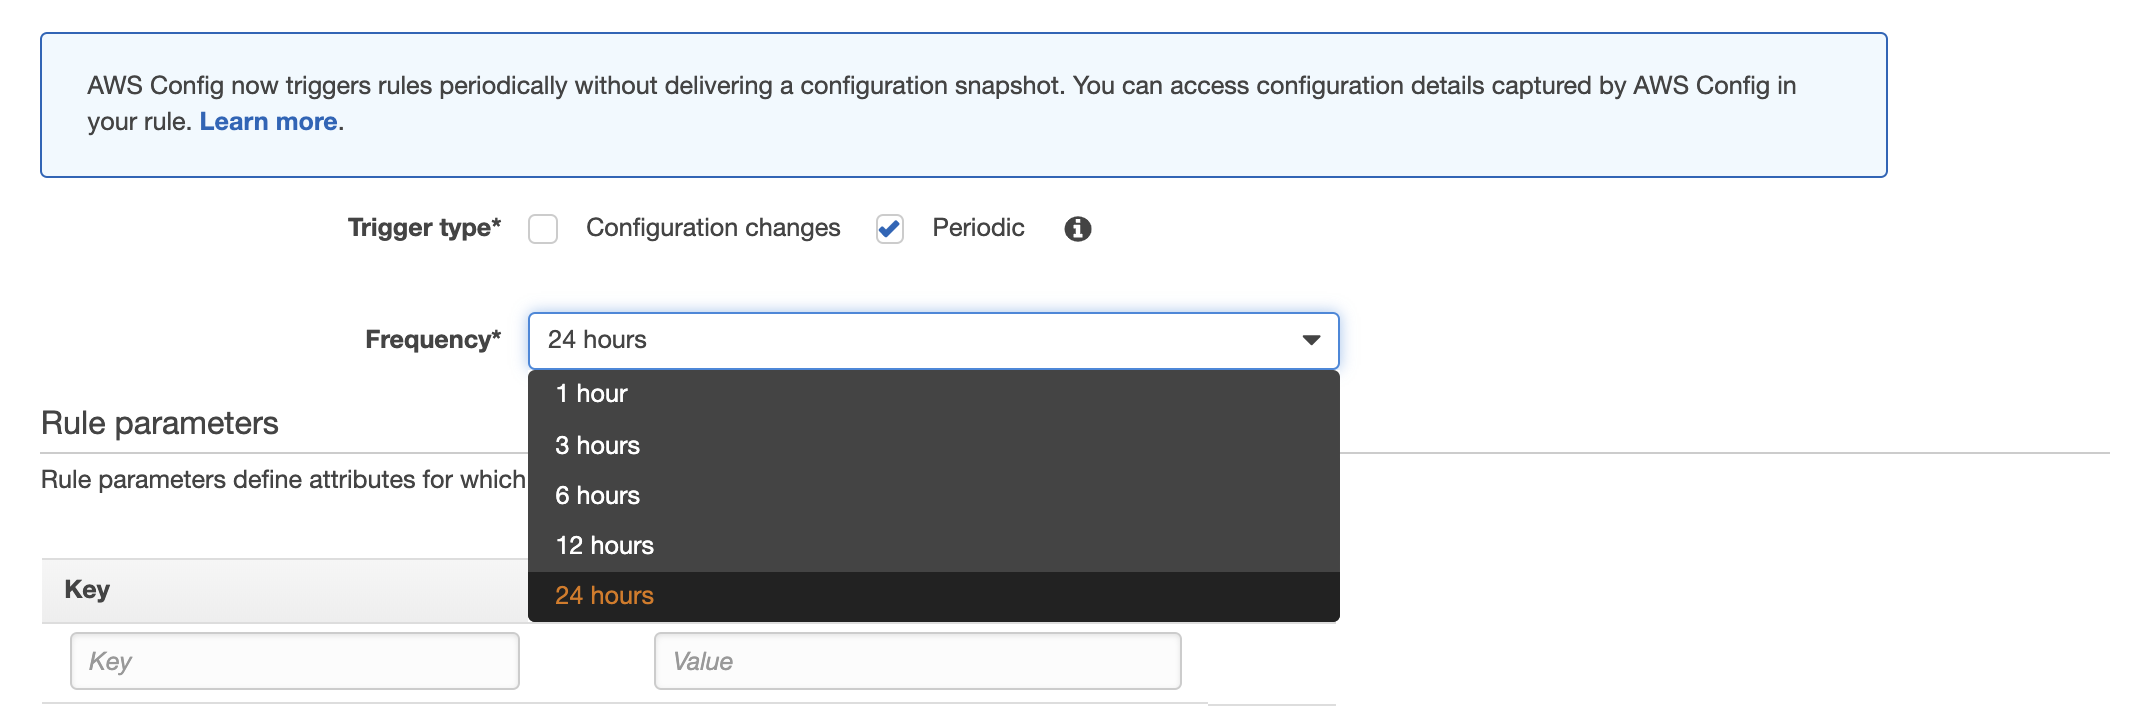Select 3 hours frequency option

(x=933, y=446)
